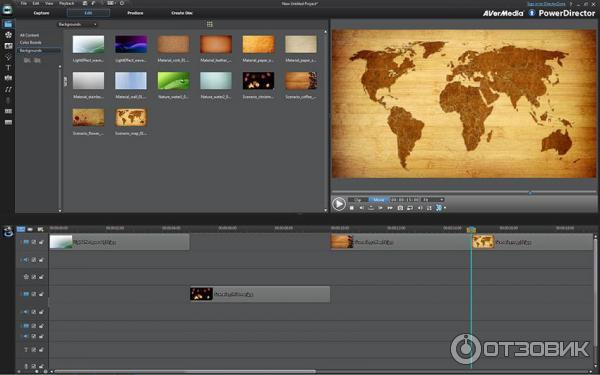Lock the first video track

pyautogui.click(x=41, y=242)
